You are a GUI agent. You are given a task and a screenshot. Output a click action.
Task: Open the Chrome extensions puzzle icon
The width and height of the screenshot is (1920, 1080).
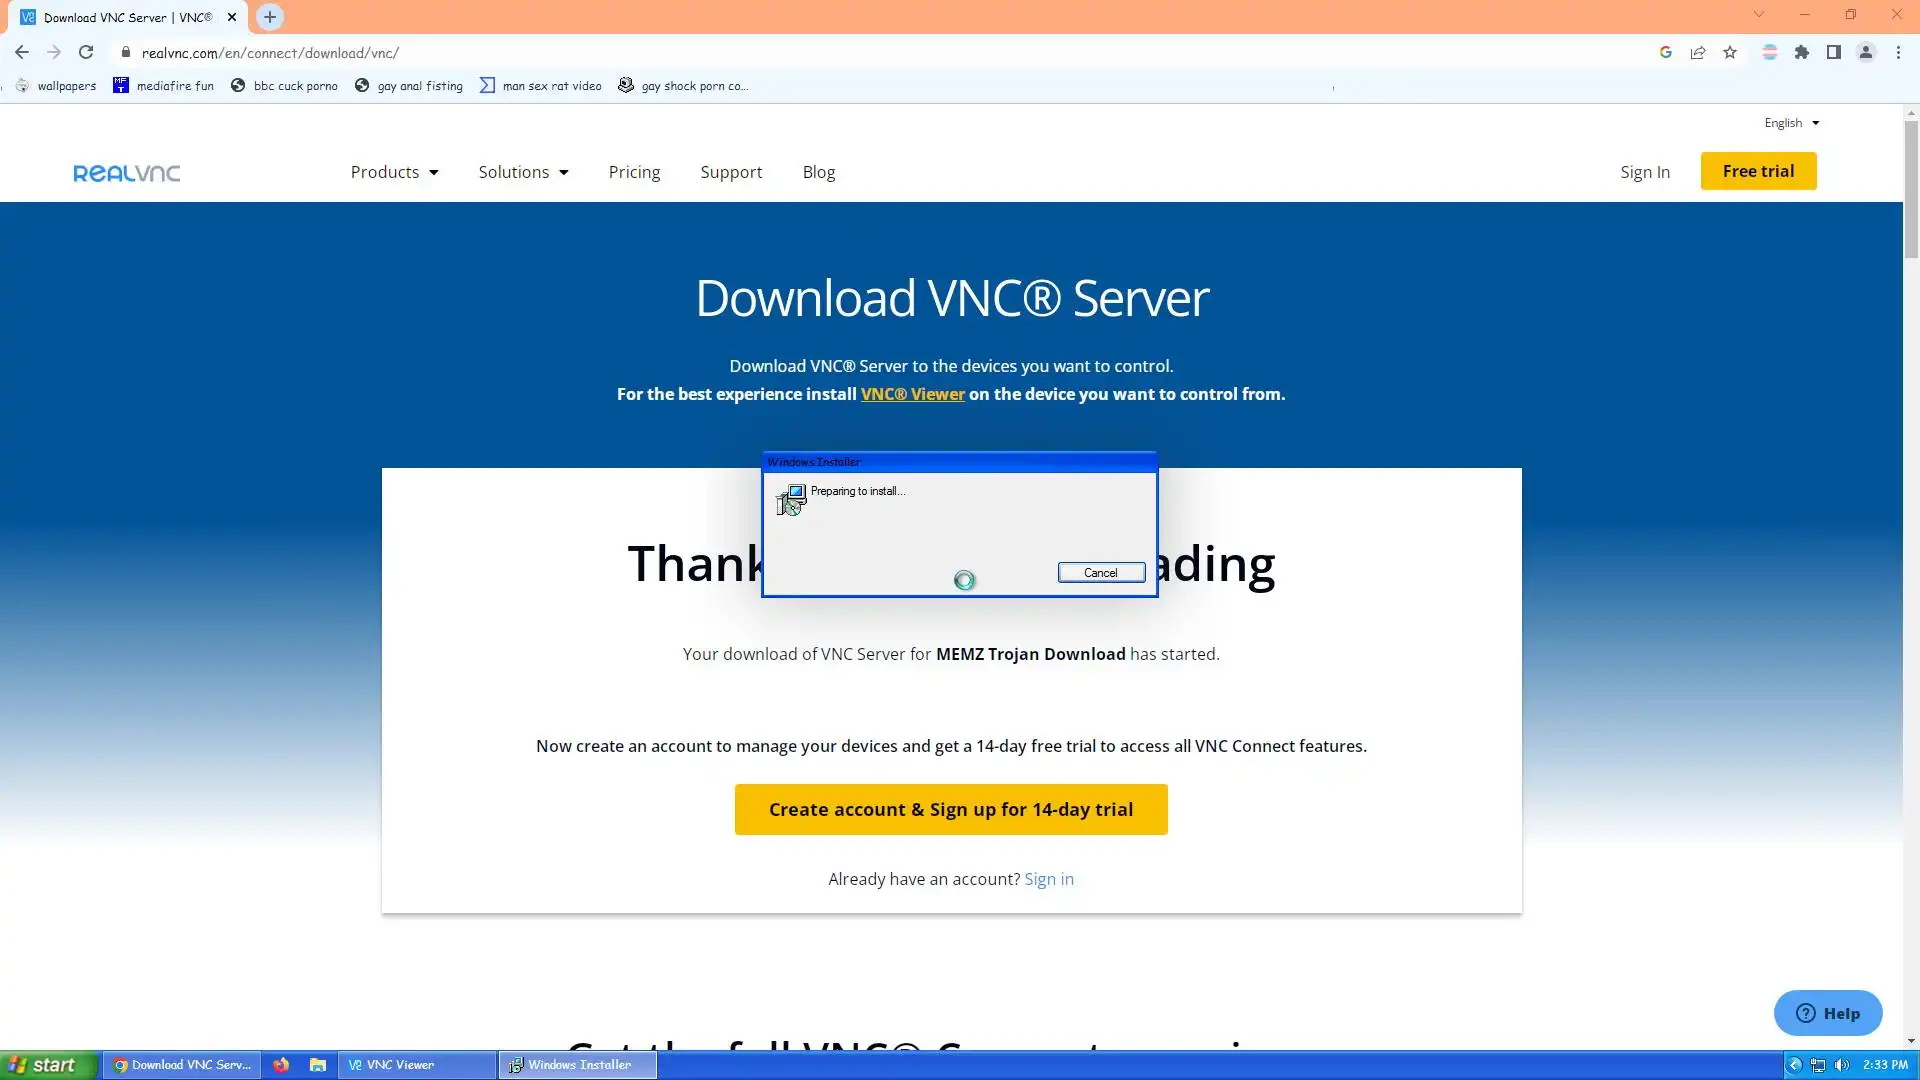tap(1802, 52)
